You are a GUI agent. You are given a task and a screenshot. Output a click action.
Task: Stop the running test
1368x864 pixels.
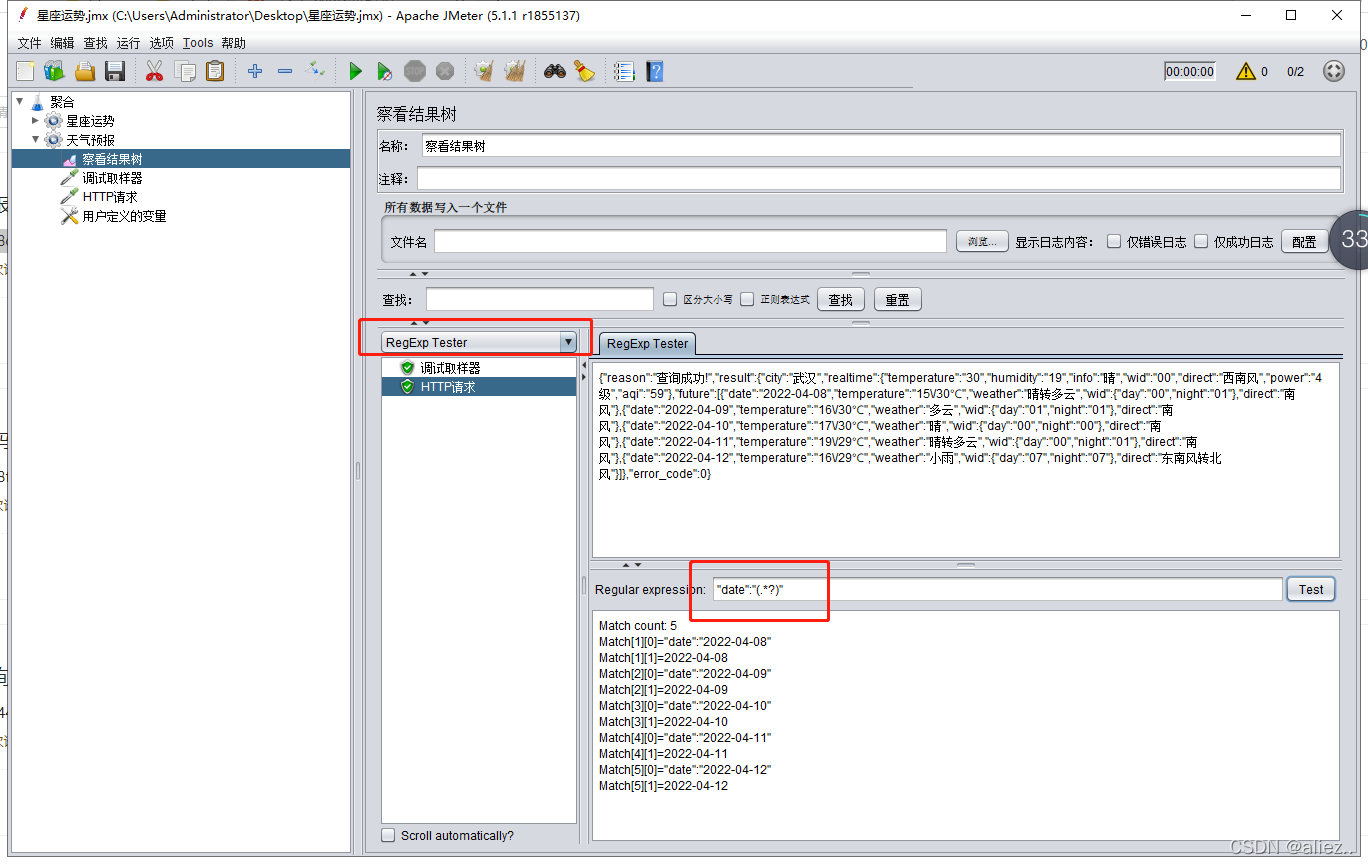click(415, 71)
